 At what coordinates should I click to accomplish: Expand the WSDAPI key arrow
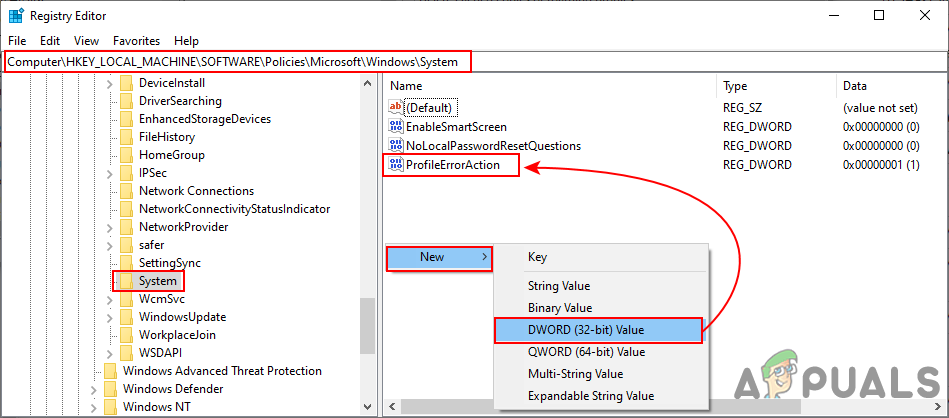click(x=109, y=353)
